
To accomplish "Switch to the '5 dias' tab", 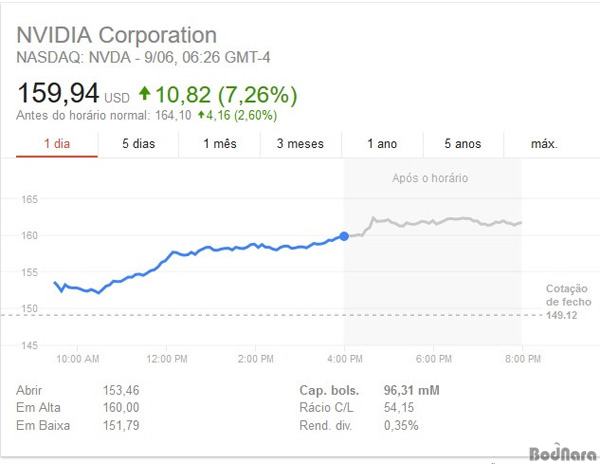I will point(138,144).
